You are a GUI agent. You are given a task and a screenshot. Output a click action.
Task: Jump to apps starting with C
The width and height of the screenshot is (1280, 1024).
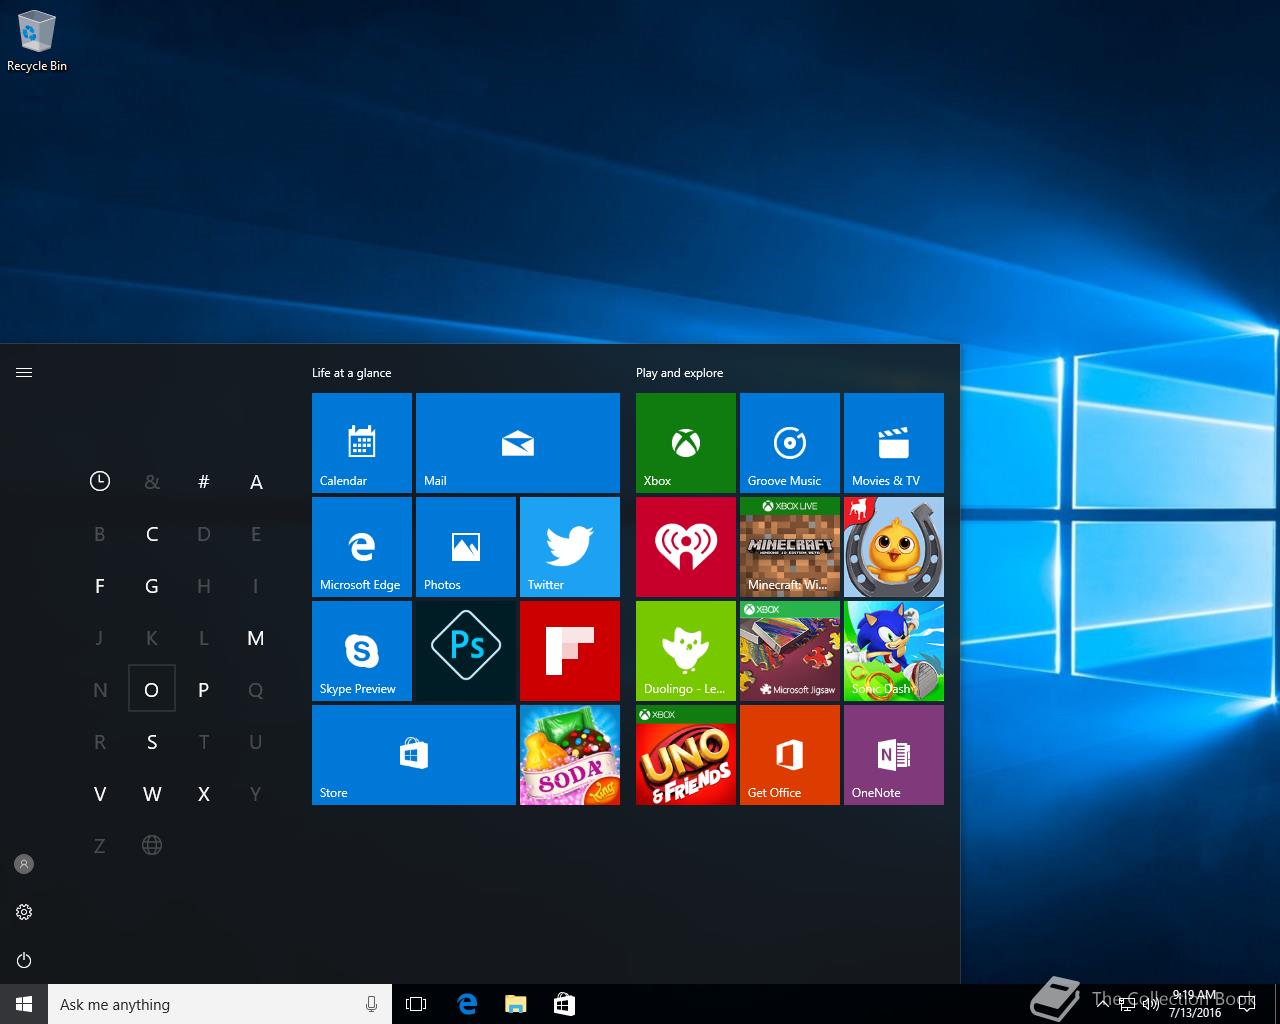click(x=152, y=533)
